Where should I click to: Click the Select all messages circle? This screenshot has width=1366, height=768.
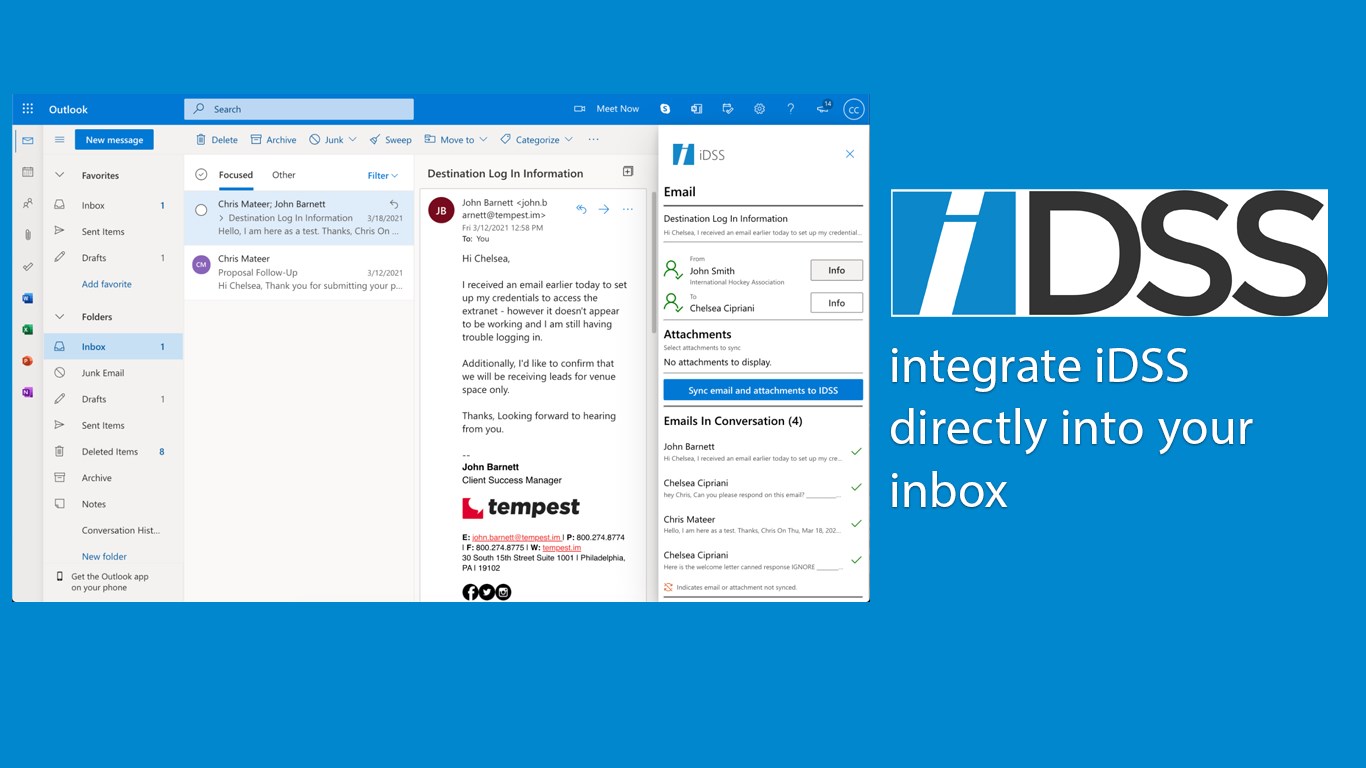coord(201,174)
